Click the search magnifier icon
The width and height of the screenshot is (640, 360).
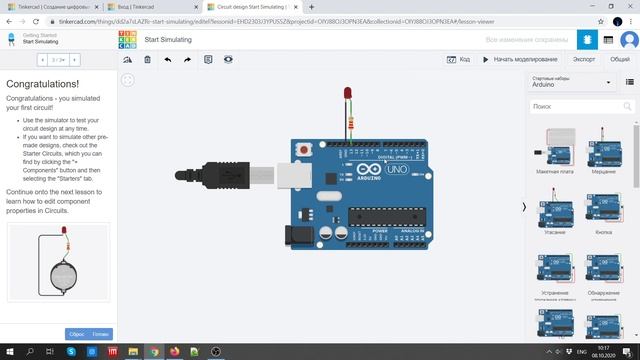(627, 107)
